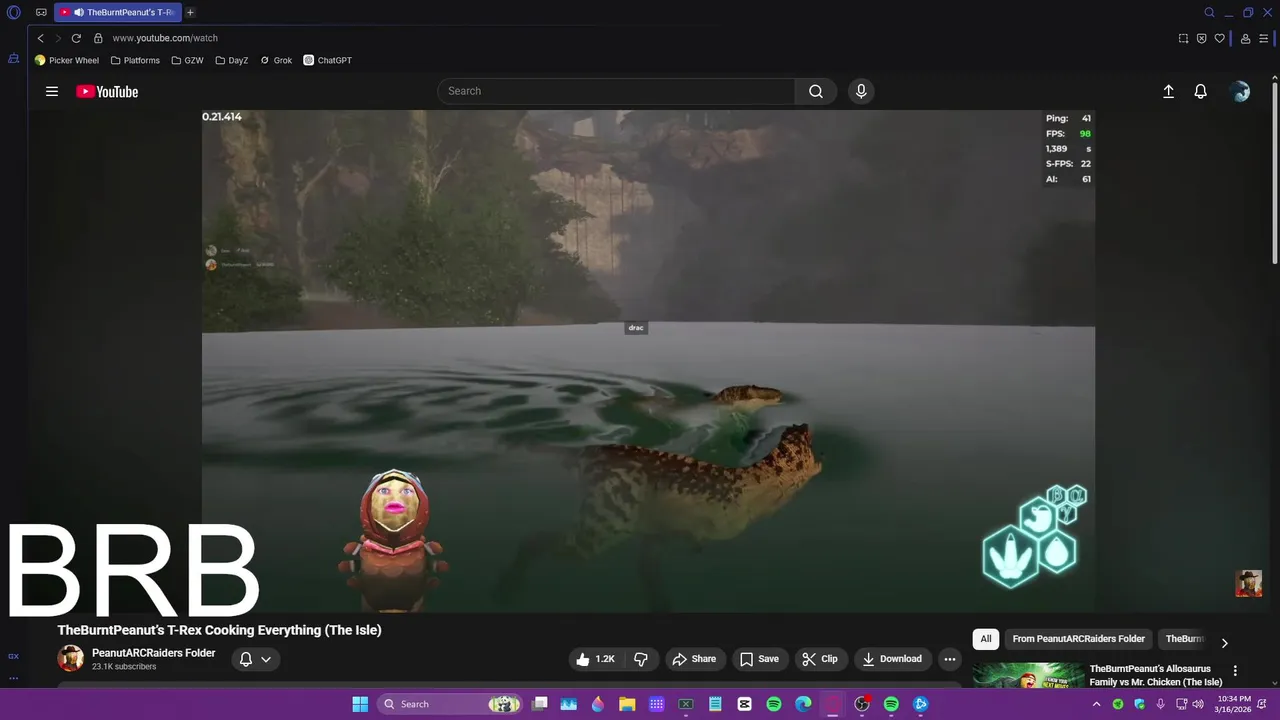
Task: Open OBS Studio from the taskbar
Action: pos(862,704)
